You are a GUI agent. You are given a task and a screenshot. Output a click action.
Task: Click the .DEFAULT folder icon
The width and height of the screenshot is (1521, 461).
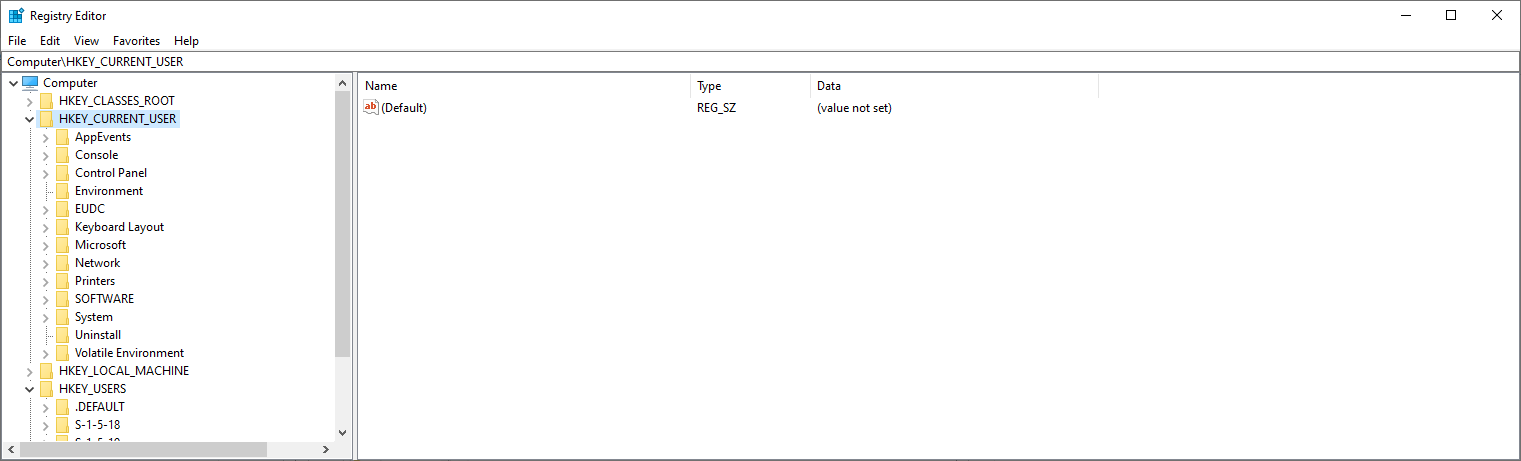pyautogui.click(x=62, y=407)
